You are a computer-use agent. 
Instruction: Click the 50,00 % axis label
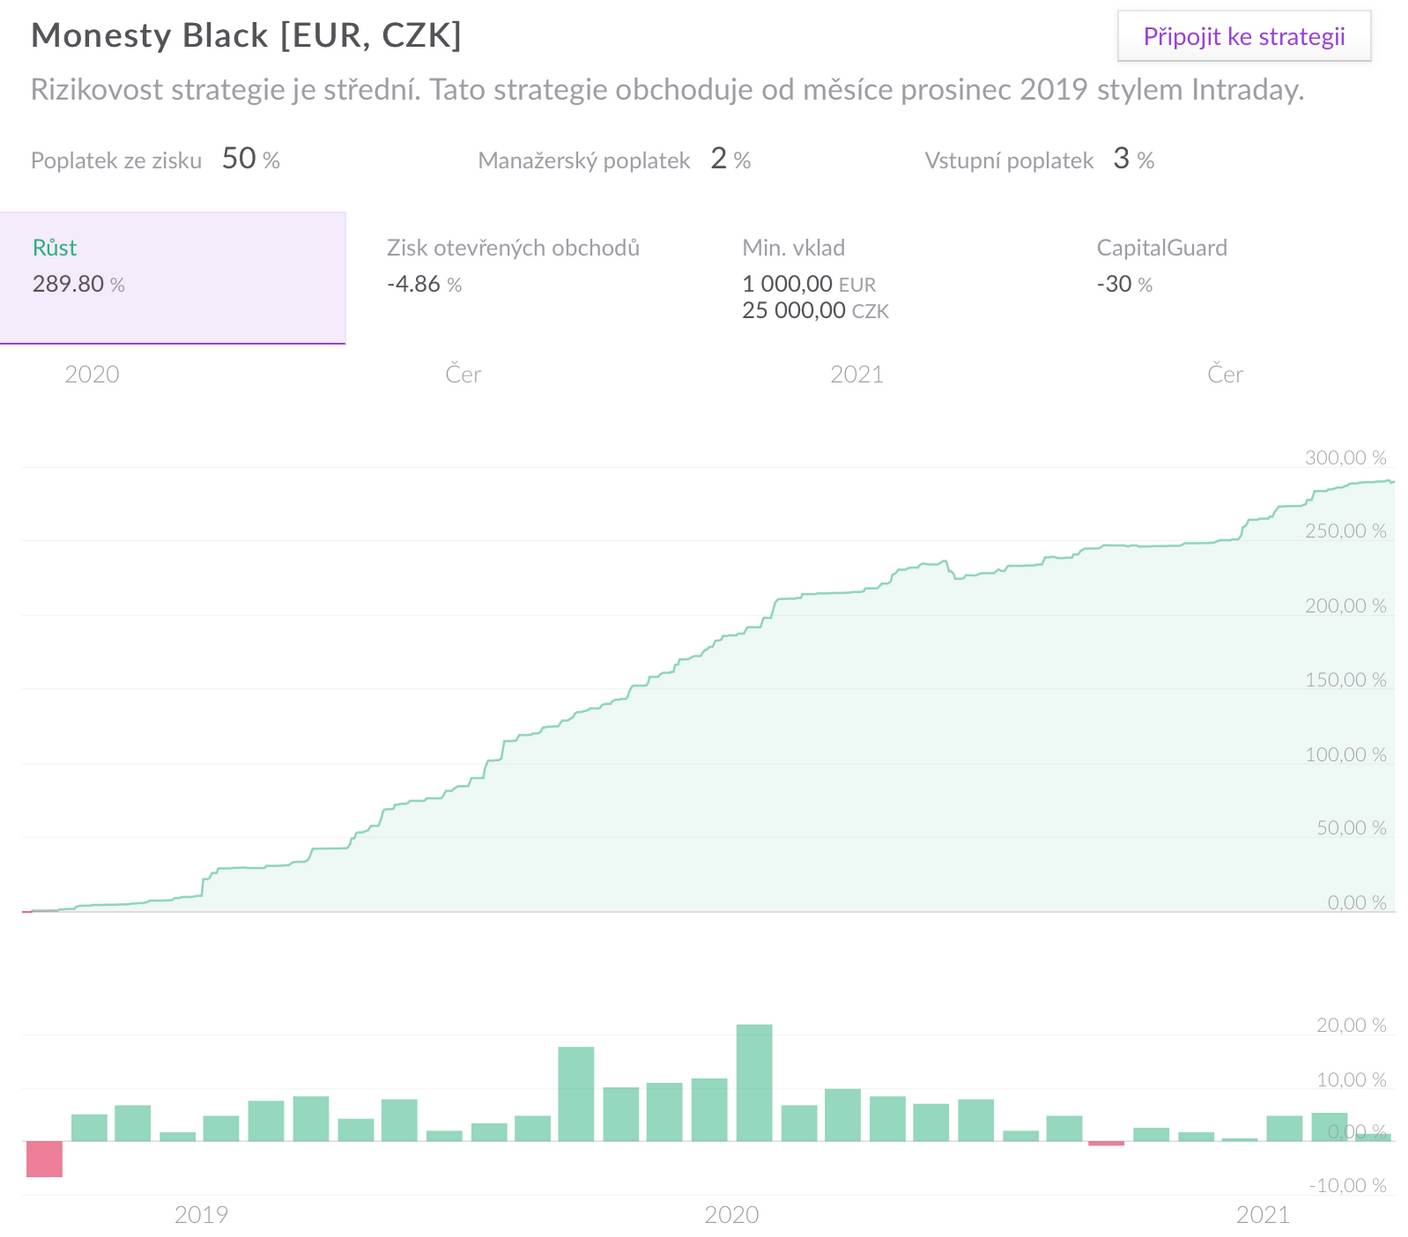(1351, 828)
